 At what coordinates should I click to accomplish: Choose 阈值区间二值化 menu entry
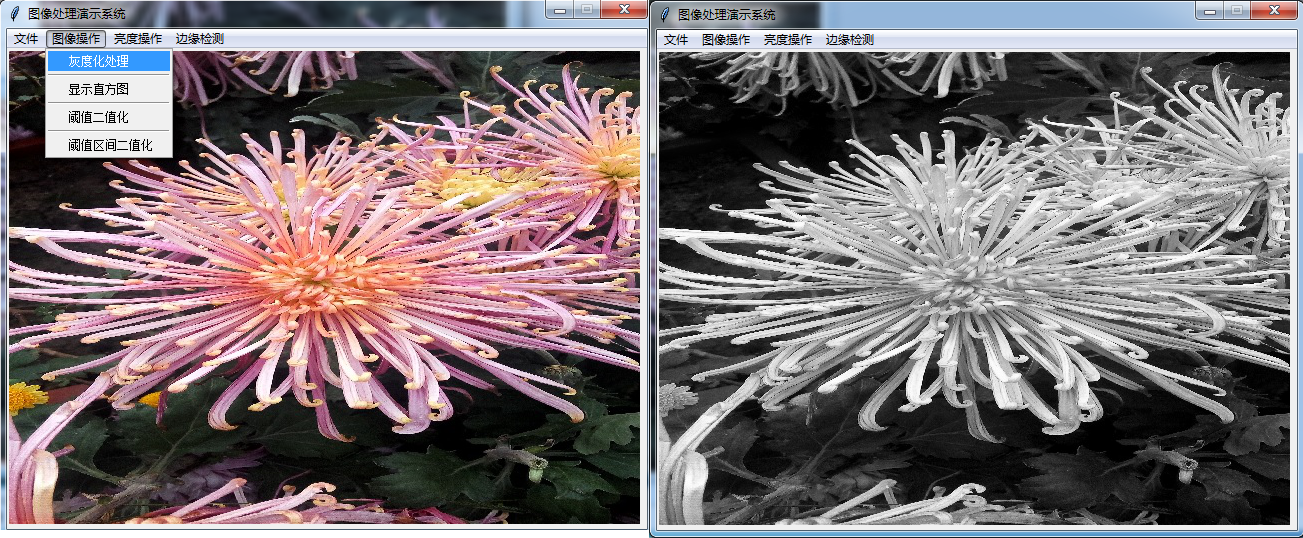point(109,145)
